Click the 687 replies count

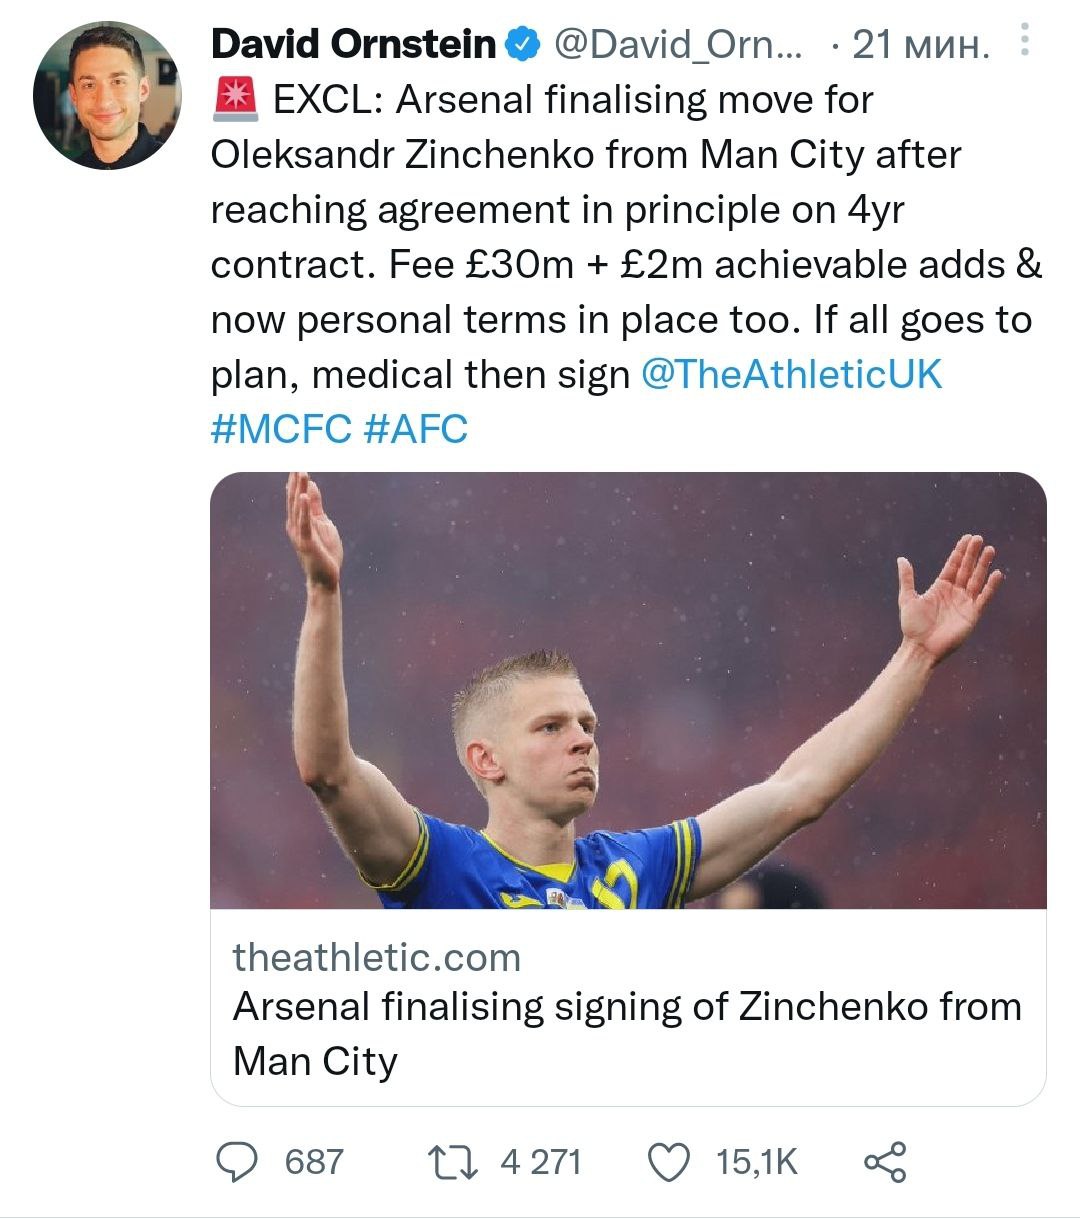click(x=314, y=1162)
